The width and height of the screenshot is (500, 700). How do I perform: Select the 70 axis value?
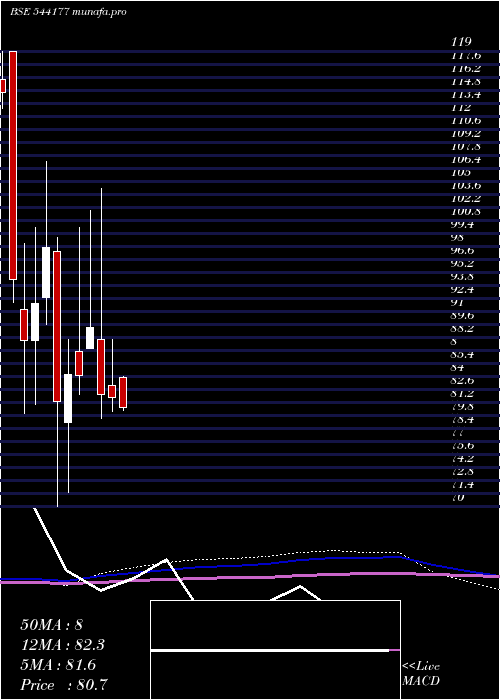tap(458, 496)
